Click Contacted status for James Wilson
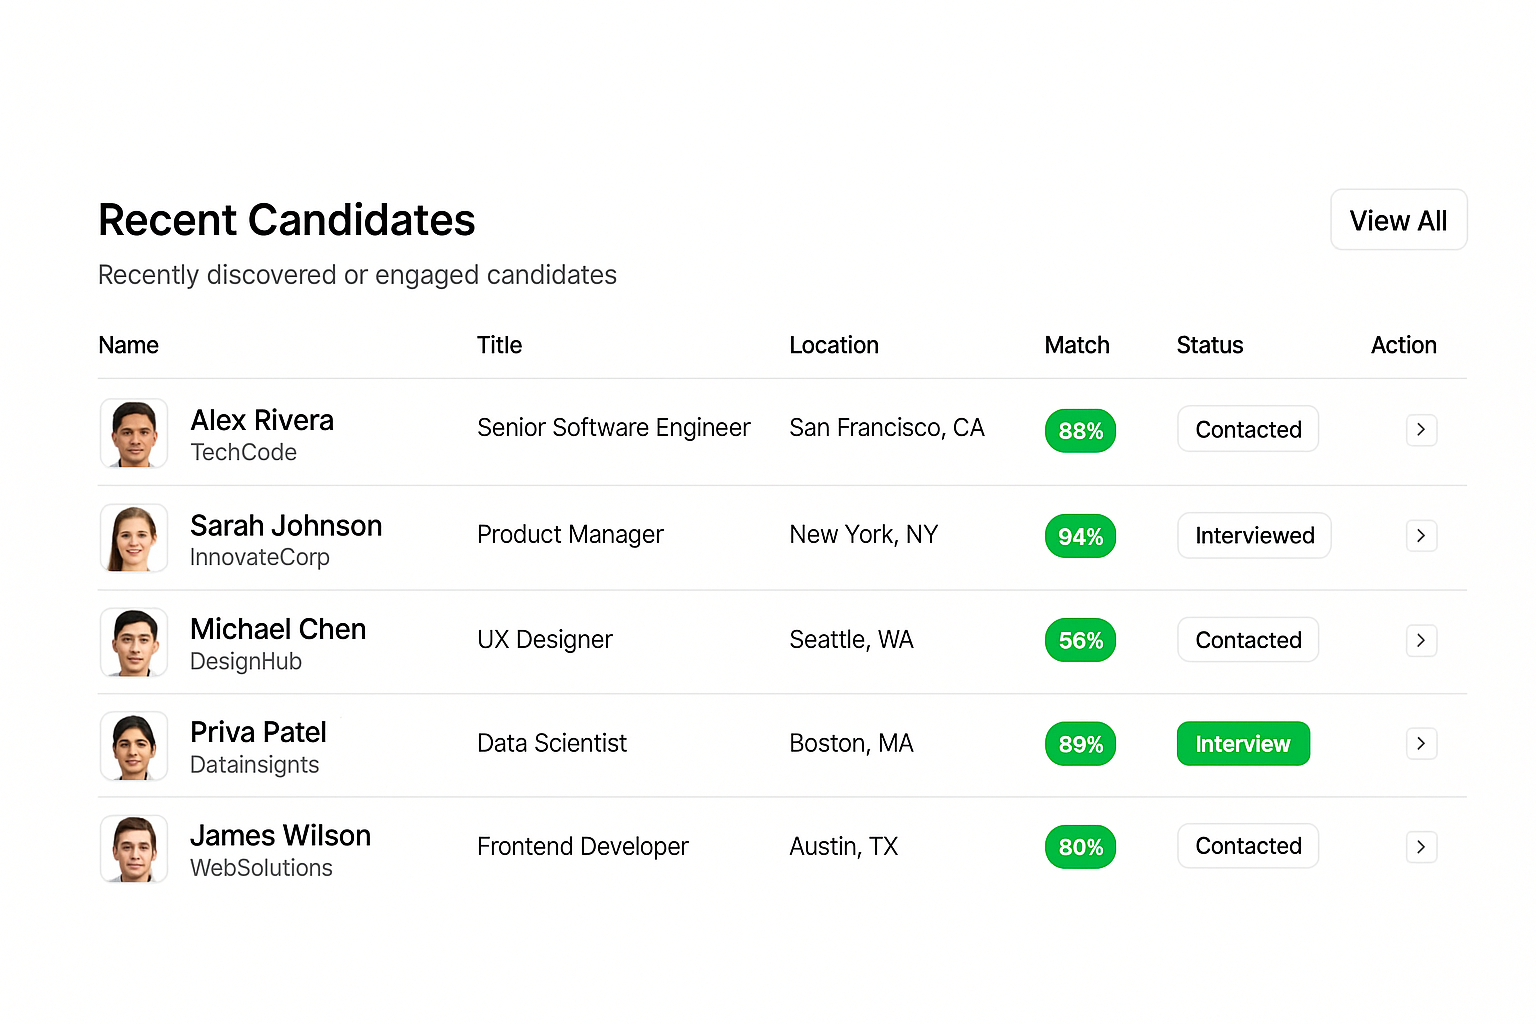Image resolution: width=1536 pixels, height=1024 pixels. coord(1248,846)
